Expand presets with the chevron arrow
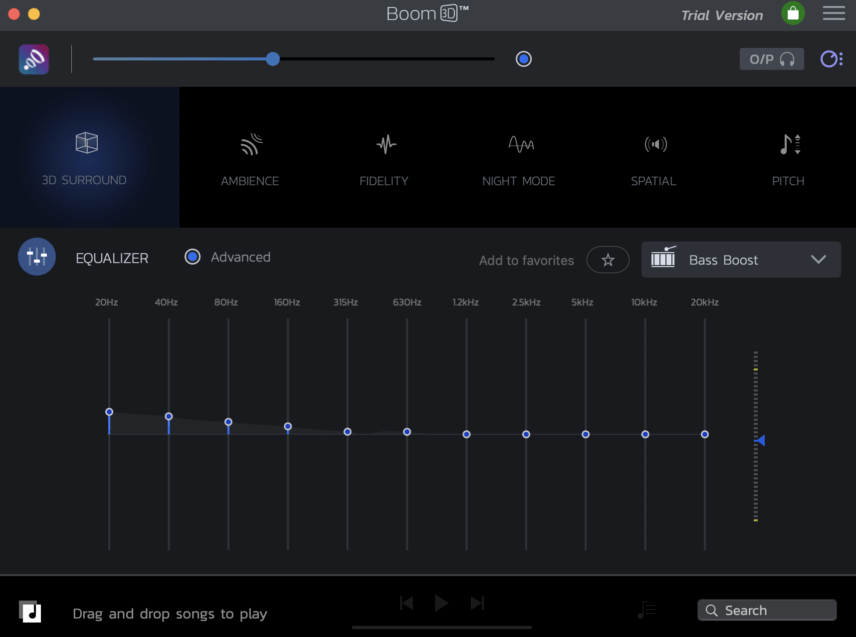This screenshot has height=637, width=856. point(818,259)
